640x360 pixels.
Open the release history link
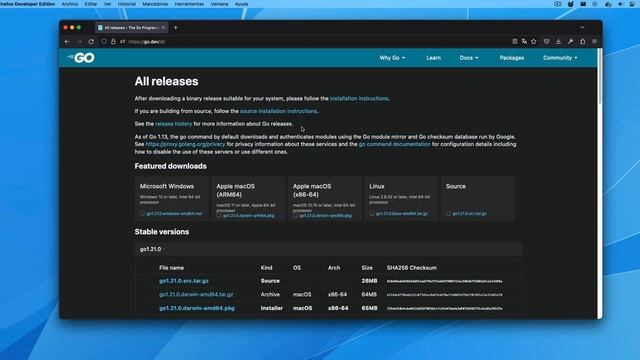[173, 124]
